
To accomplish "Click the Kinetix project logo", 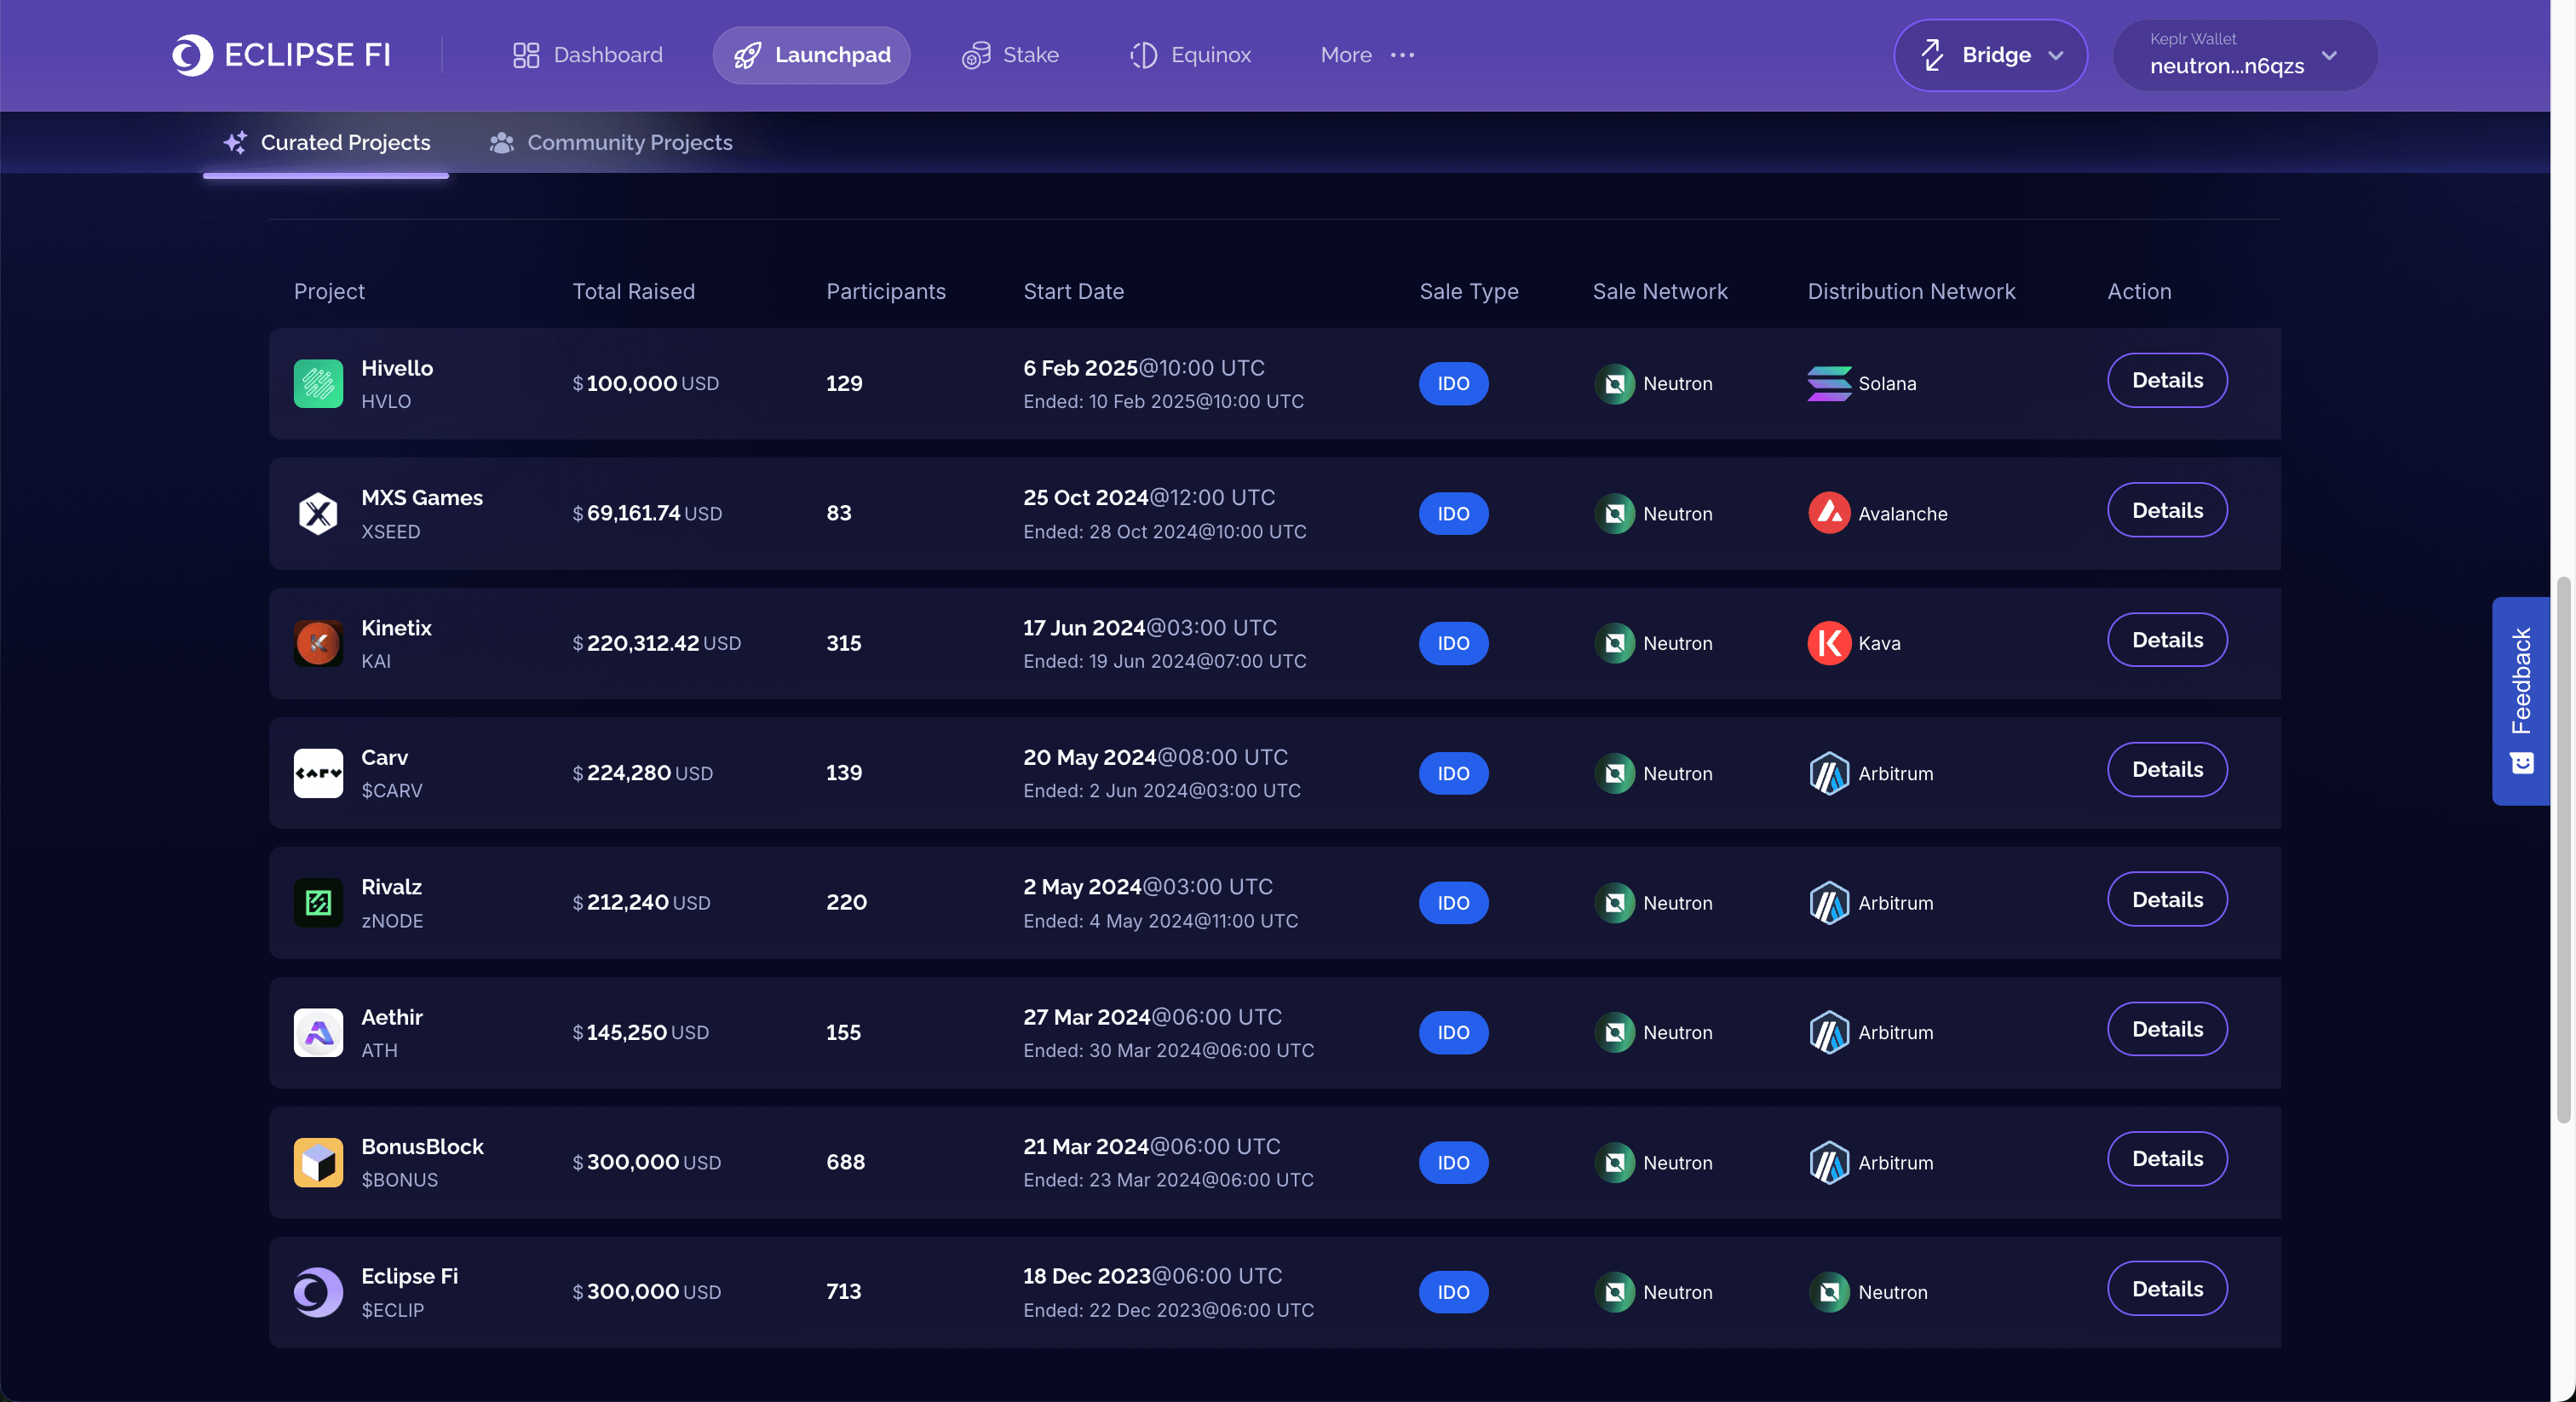I will [x=318, y=643].
